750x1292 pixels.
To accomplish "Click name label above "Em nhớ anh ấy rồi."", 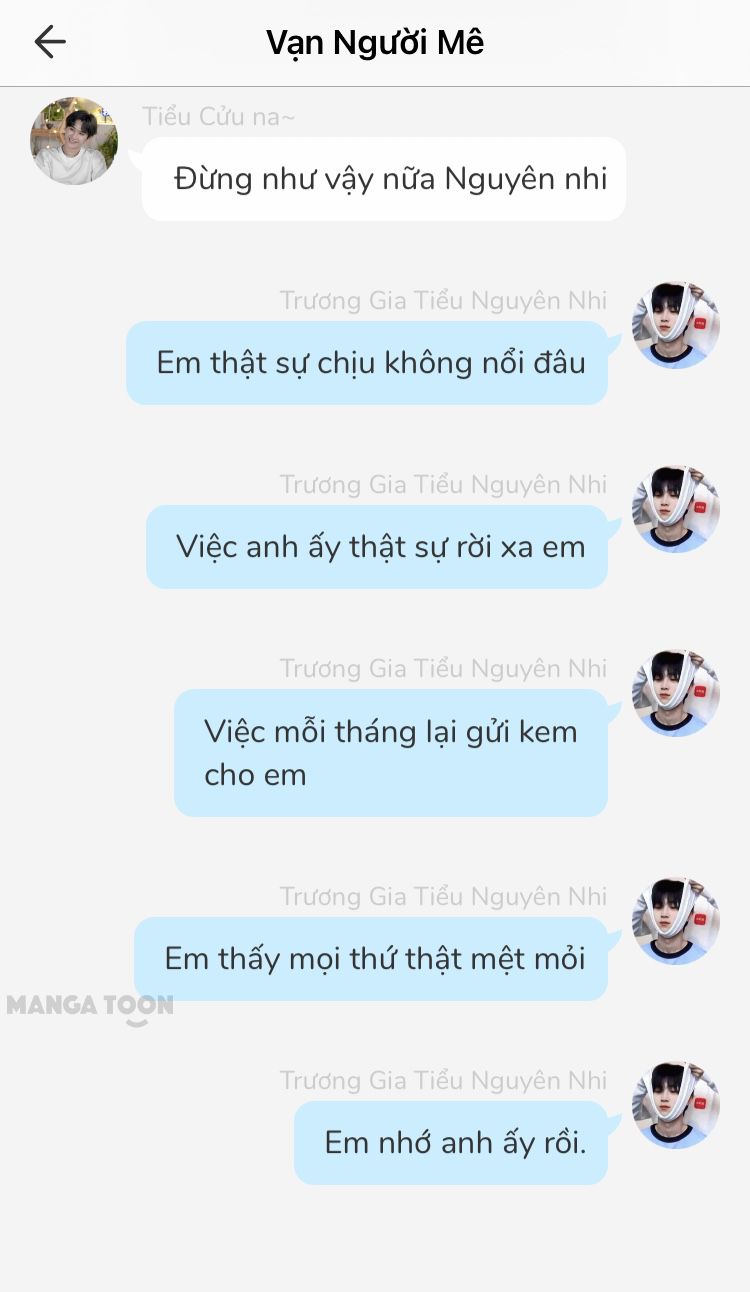I will coord(443,1081).
